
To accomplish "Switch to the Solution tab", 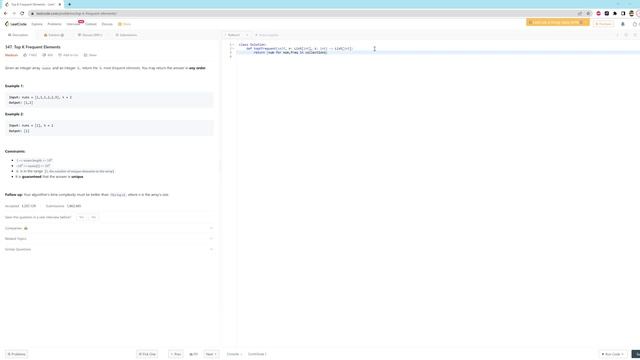I will point(54,35).
